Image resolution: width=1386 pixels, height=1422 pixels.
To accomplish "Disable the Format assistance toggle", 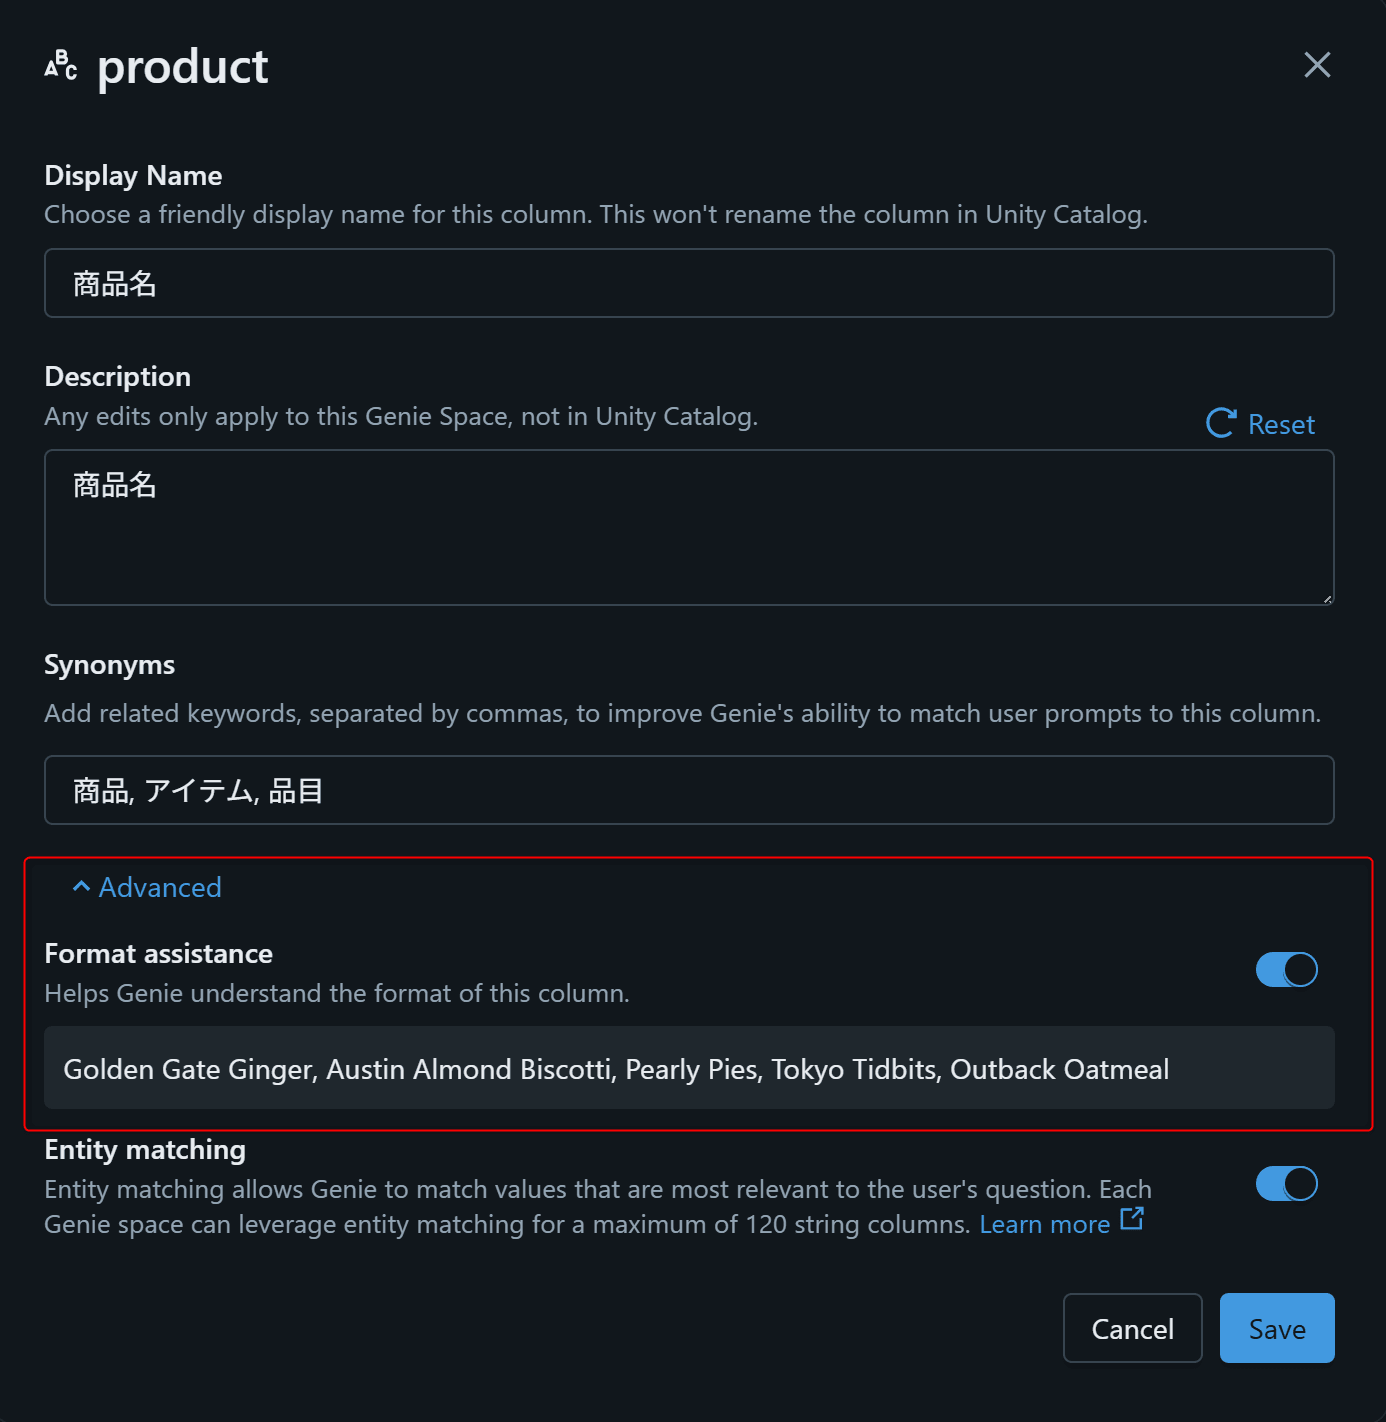I will click(x=1286, y=970).
